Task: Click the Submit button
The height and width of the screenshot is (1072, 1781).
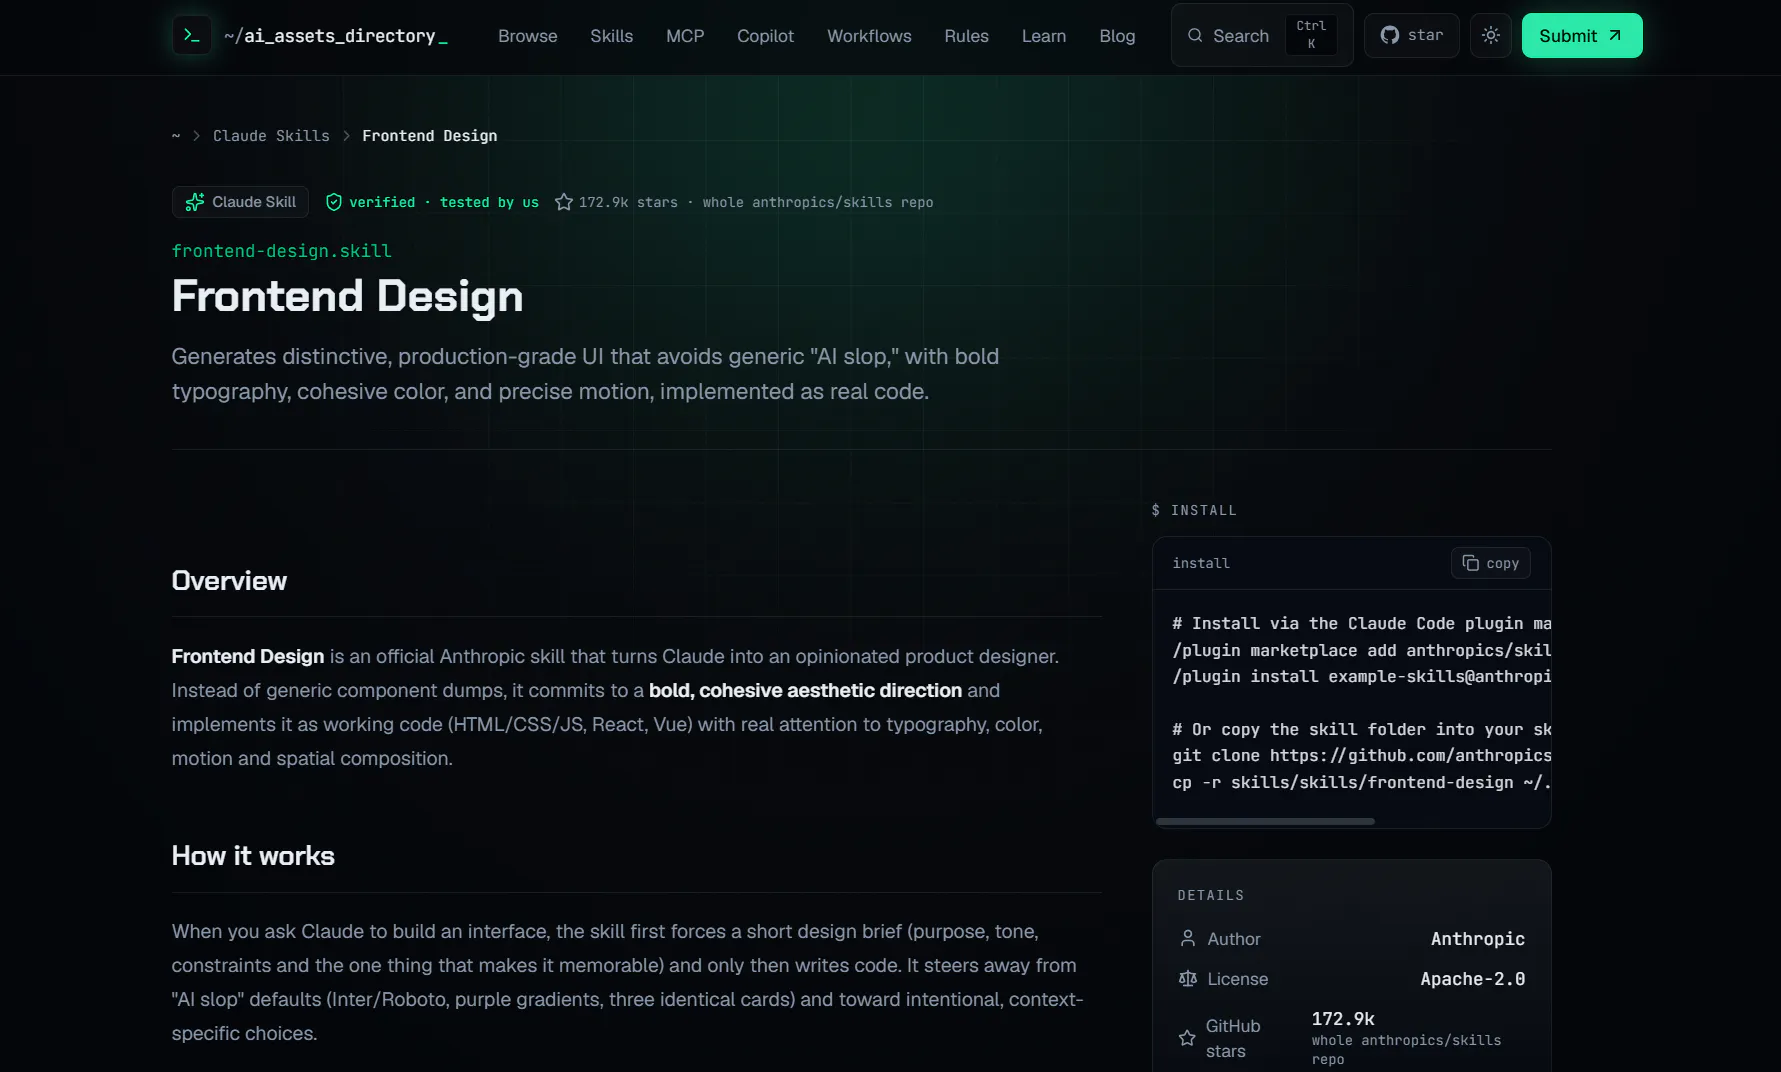Action: 1582,35
